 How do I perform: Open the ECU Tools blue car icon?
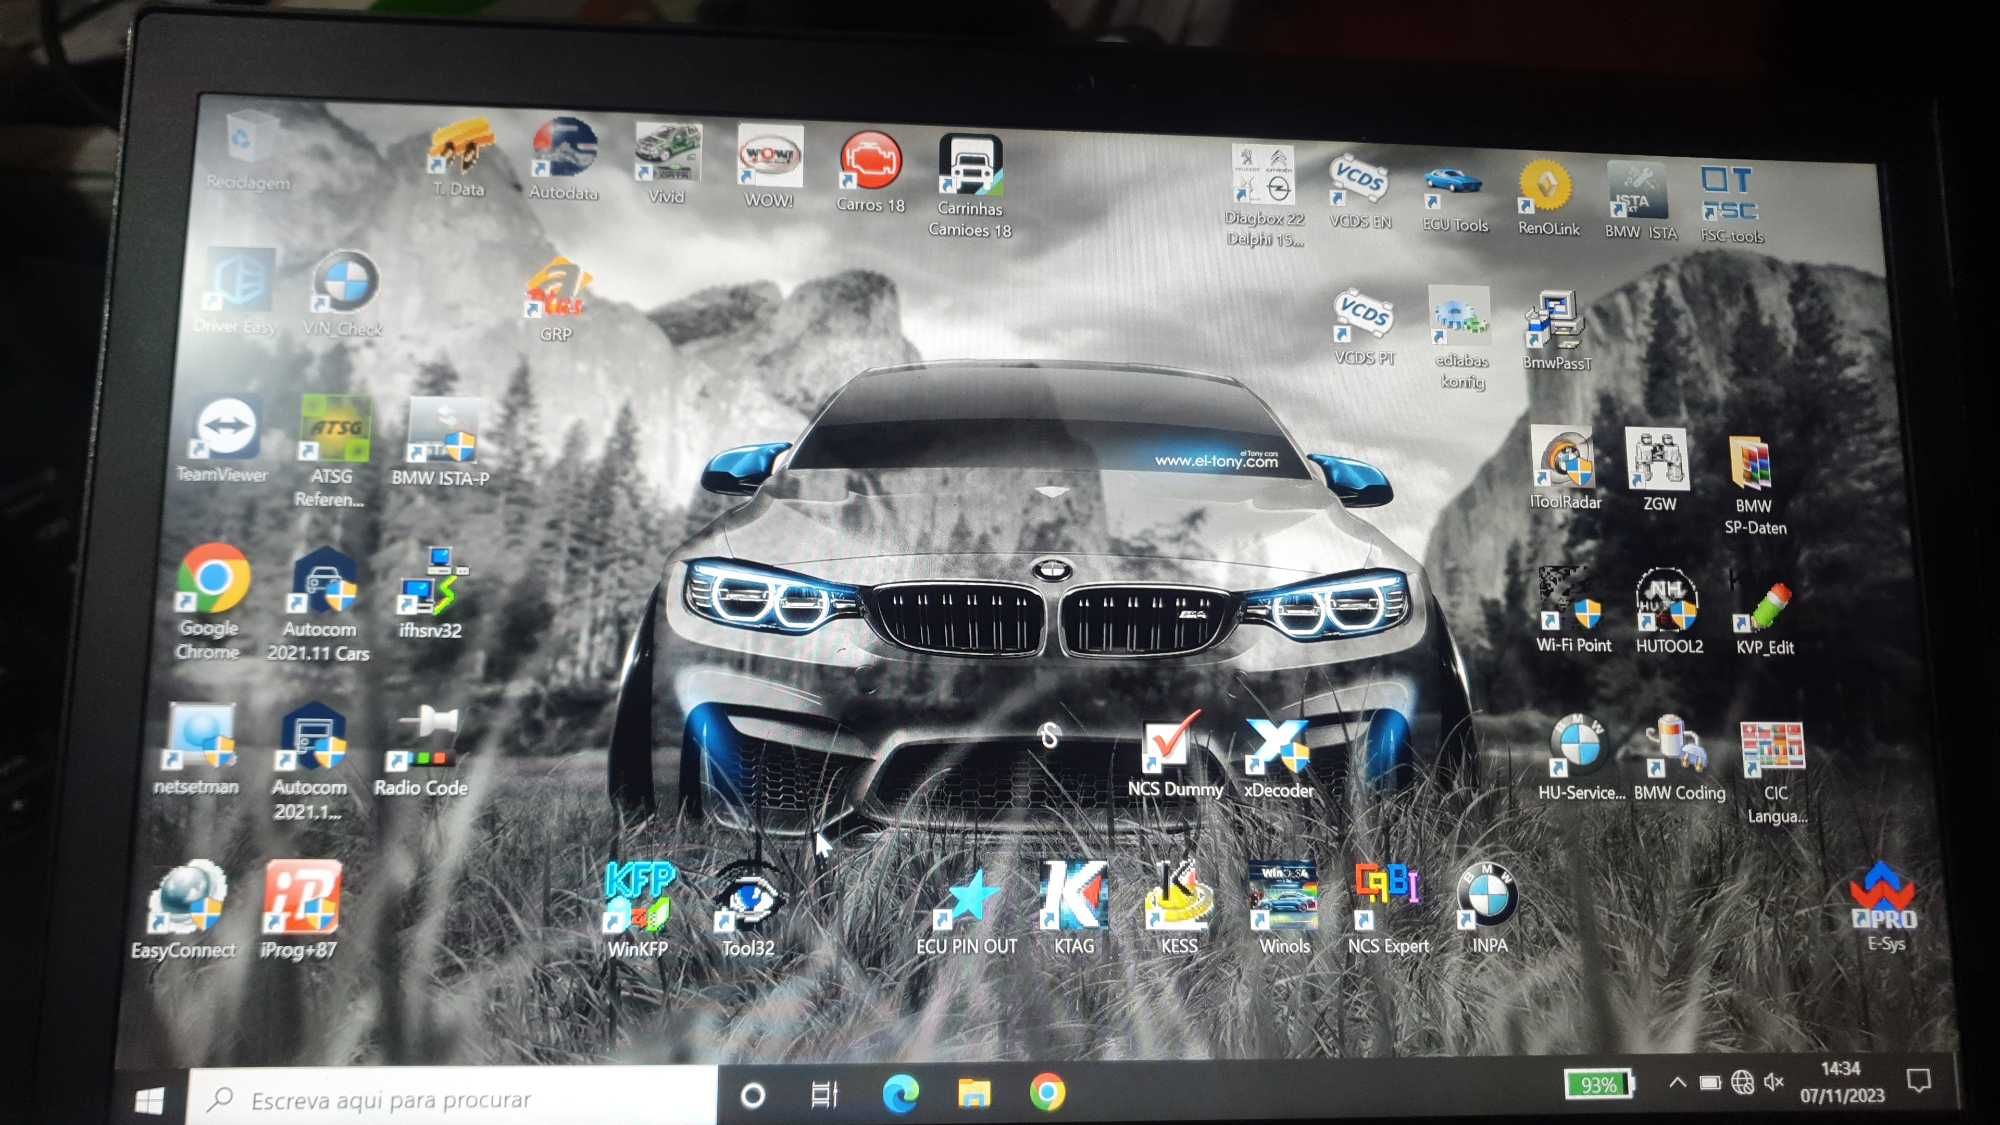click(x=1455, y=198)
